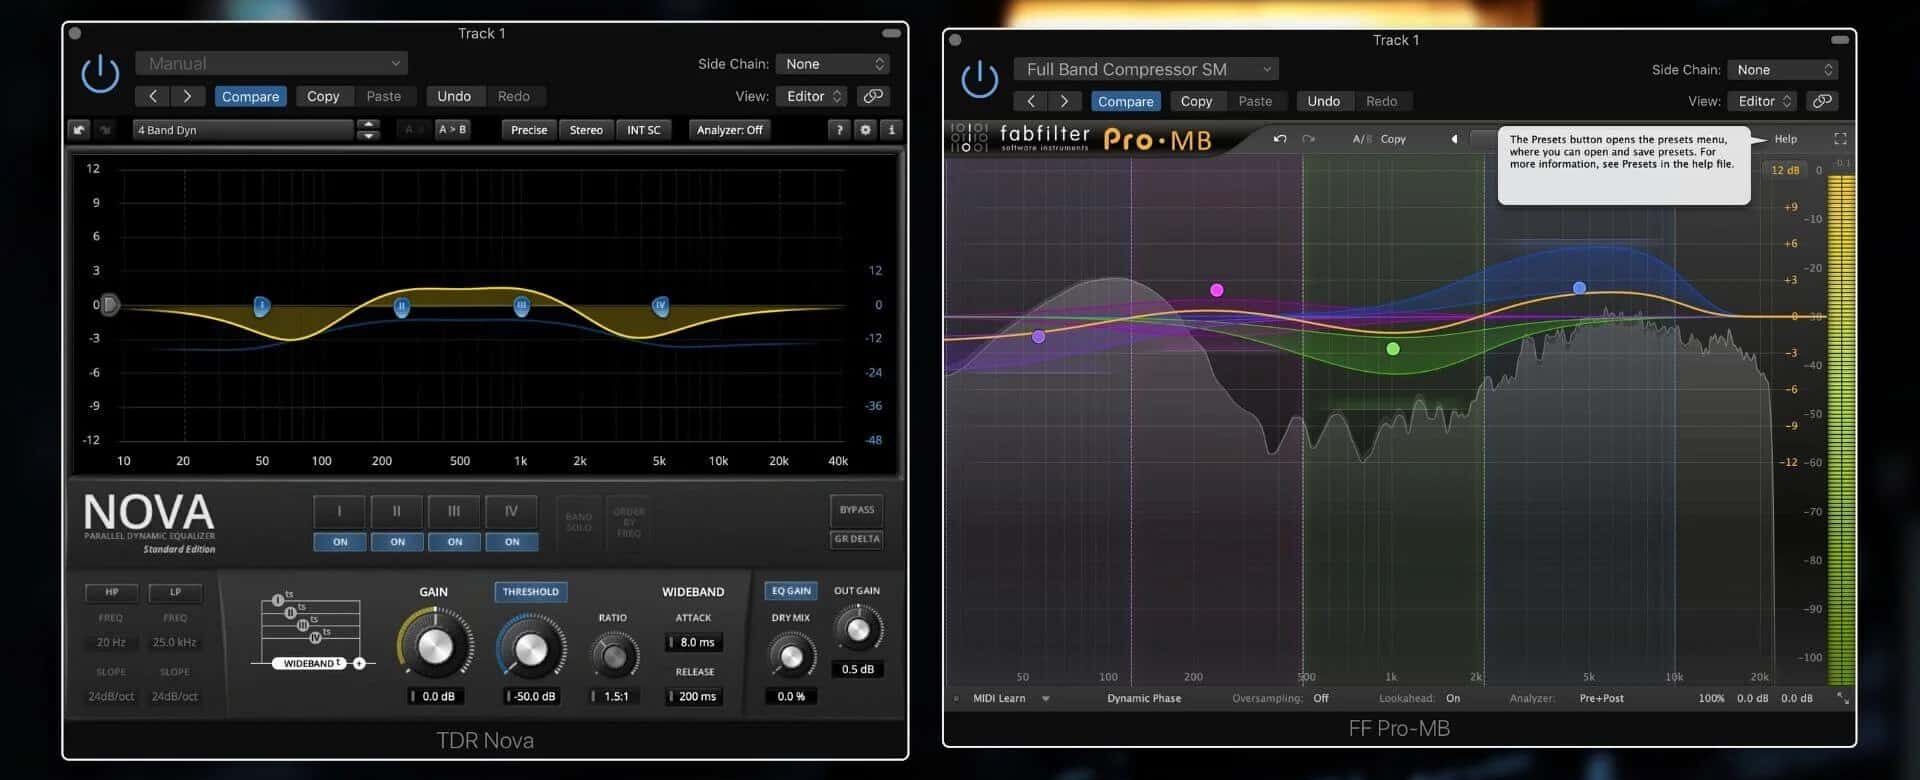Click the 8.0 ms attack value field
Screen dimensions: 1920x780
tap(694, 643)
